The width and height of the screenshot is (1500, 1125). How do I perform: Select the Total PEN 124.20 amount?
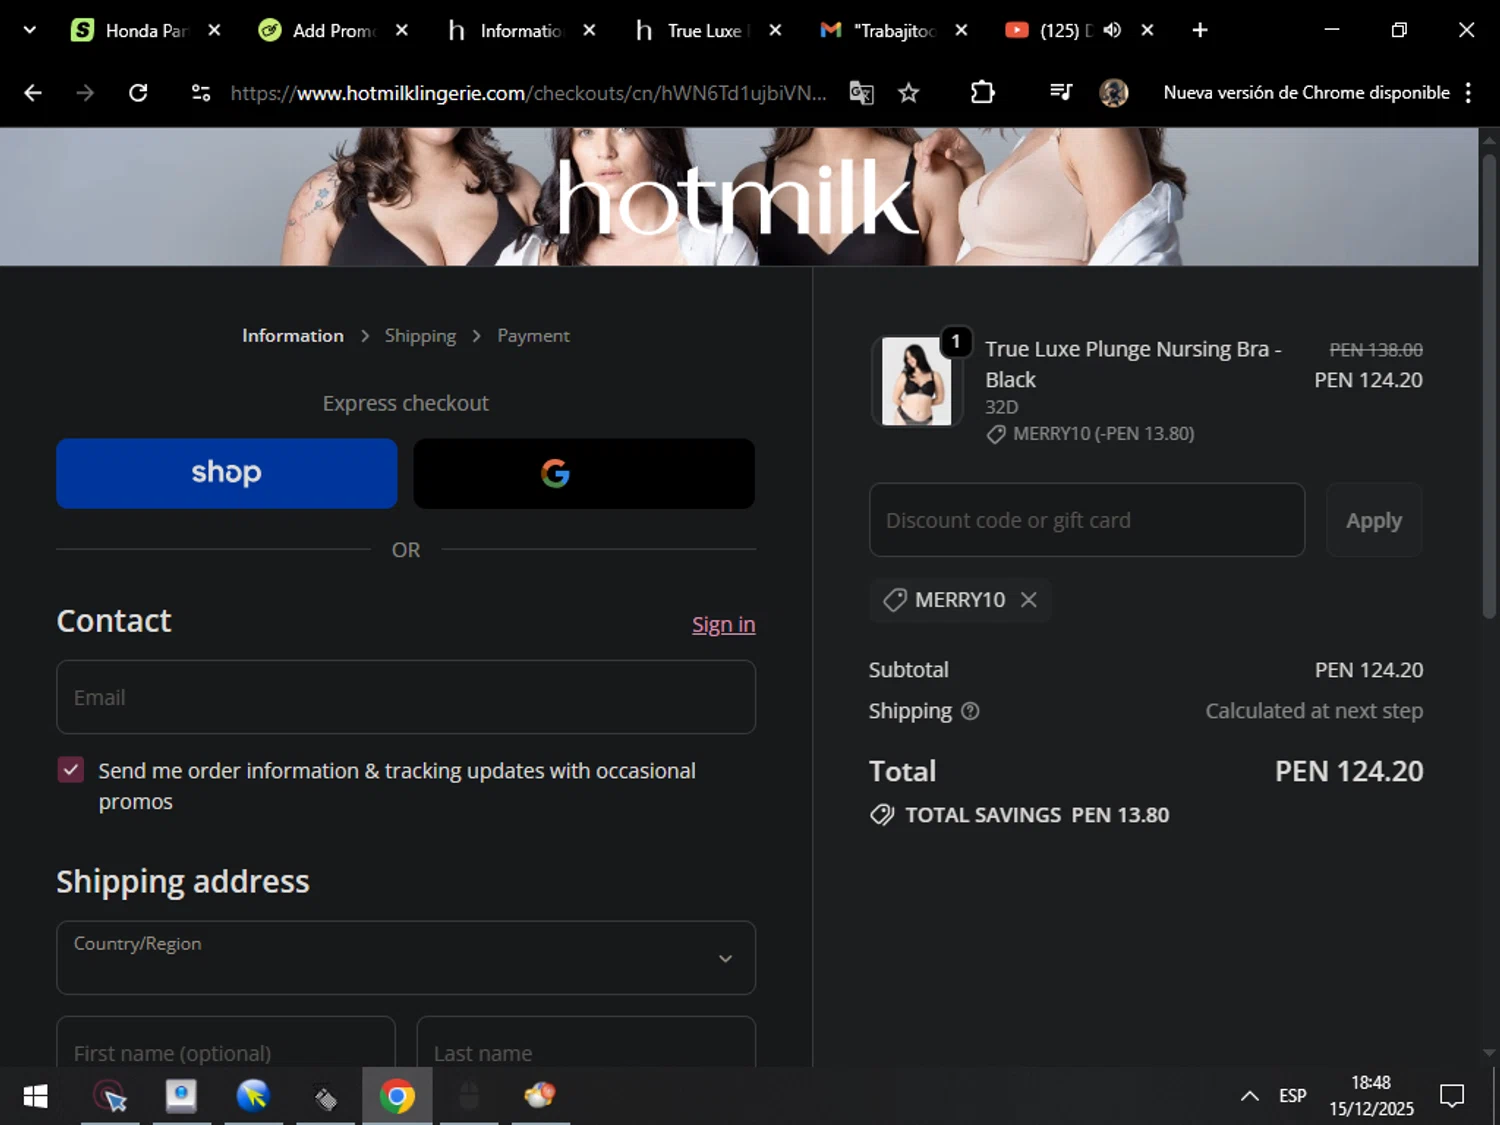pos(1349,771)
